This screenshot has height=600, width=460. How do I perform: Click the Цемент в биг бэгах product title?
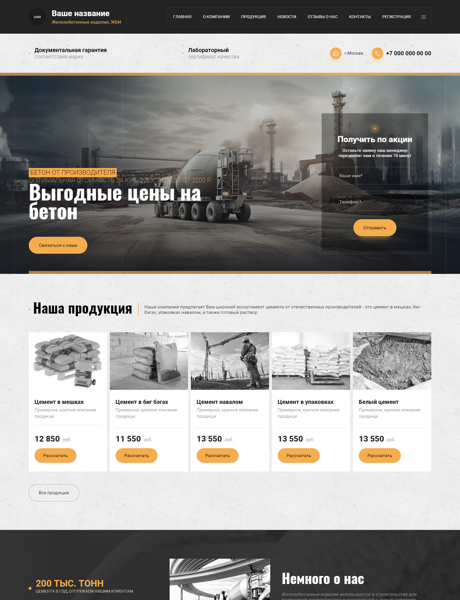(142, 402)
